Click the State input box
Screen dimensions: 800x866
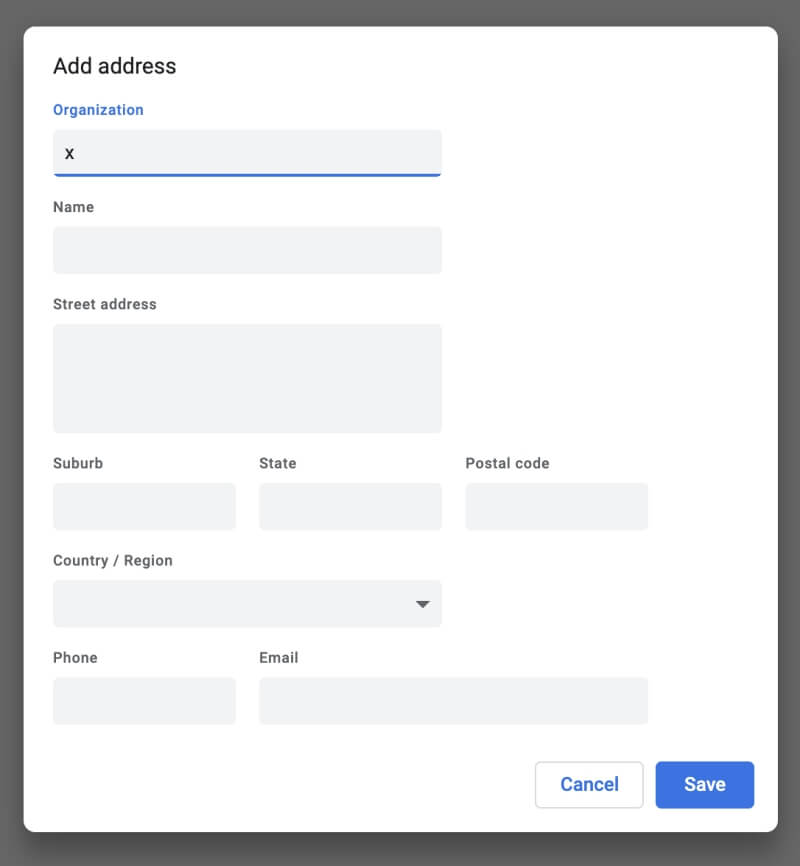pos(350,506)
